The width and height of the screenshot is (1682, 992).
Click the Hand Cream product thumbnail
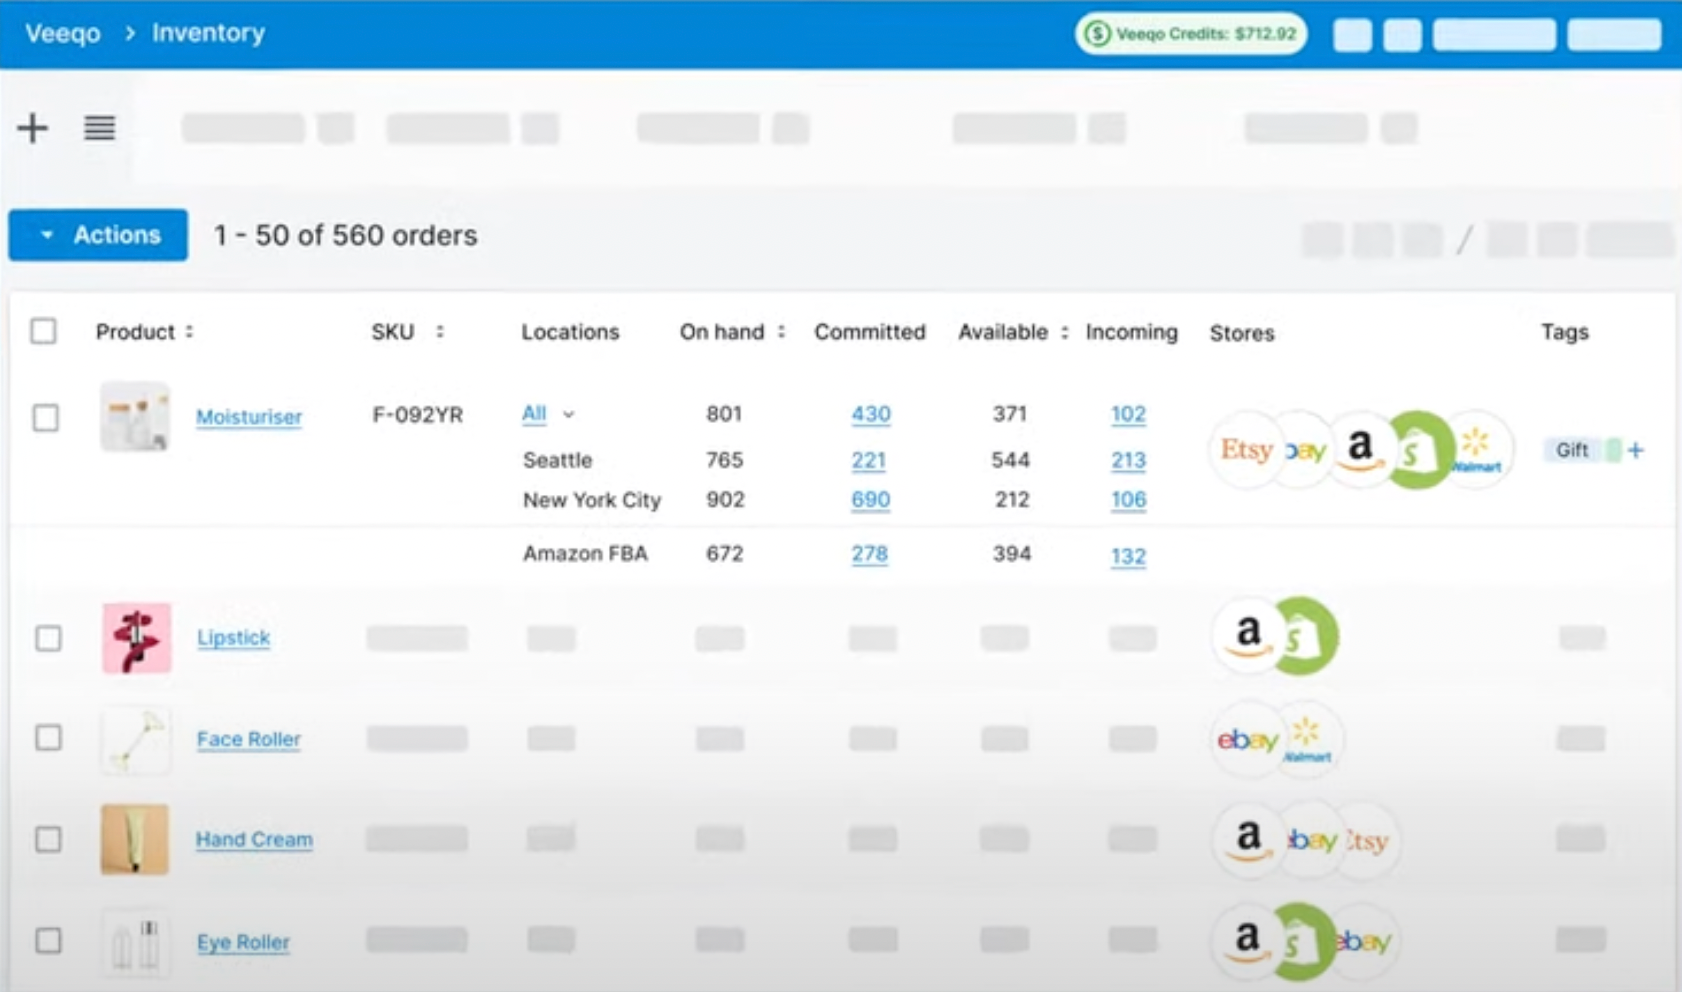135,839
